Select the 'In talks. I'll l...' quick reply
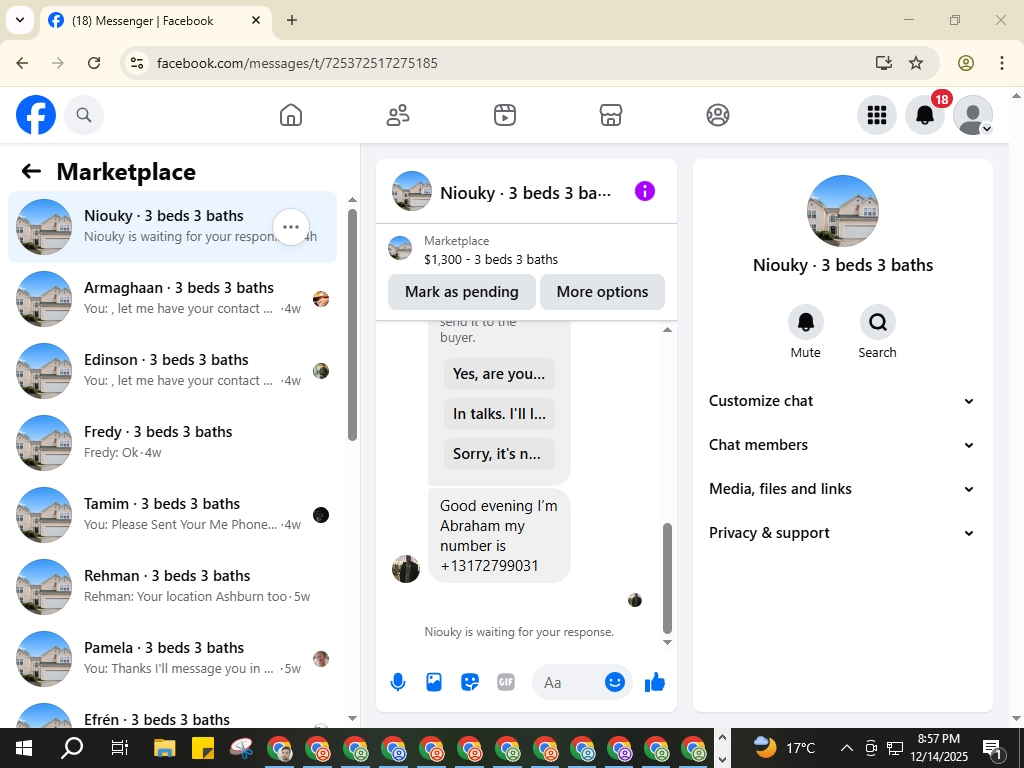 (499, 414)
